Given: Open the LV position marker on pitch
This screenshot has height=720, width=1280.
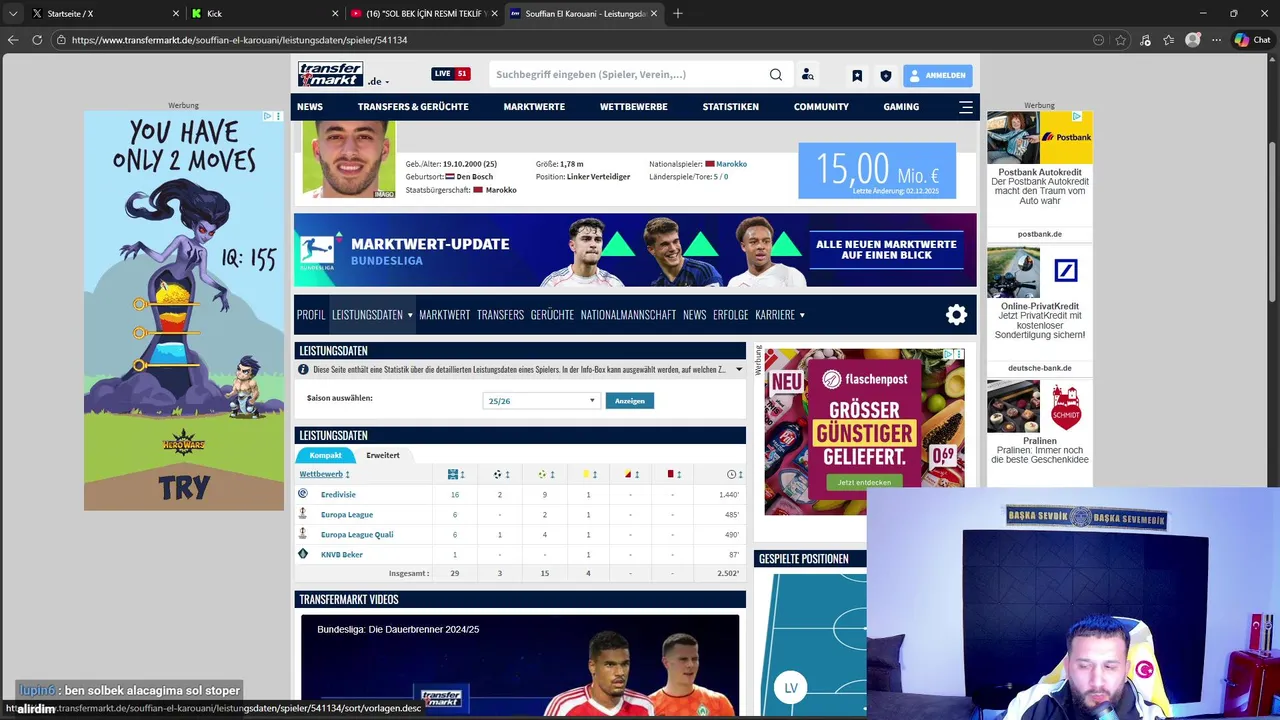Looking at the screenshot, I should tap(791, 688).
